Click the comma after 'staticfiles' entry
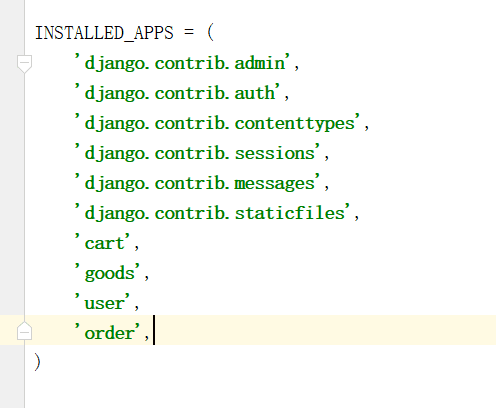496x408 pixels. pyautogui.click(x=356, y=217)
